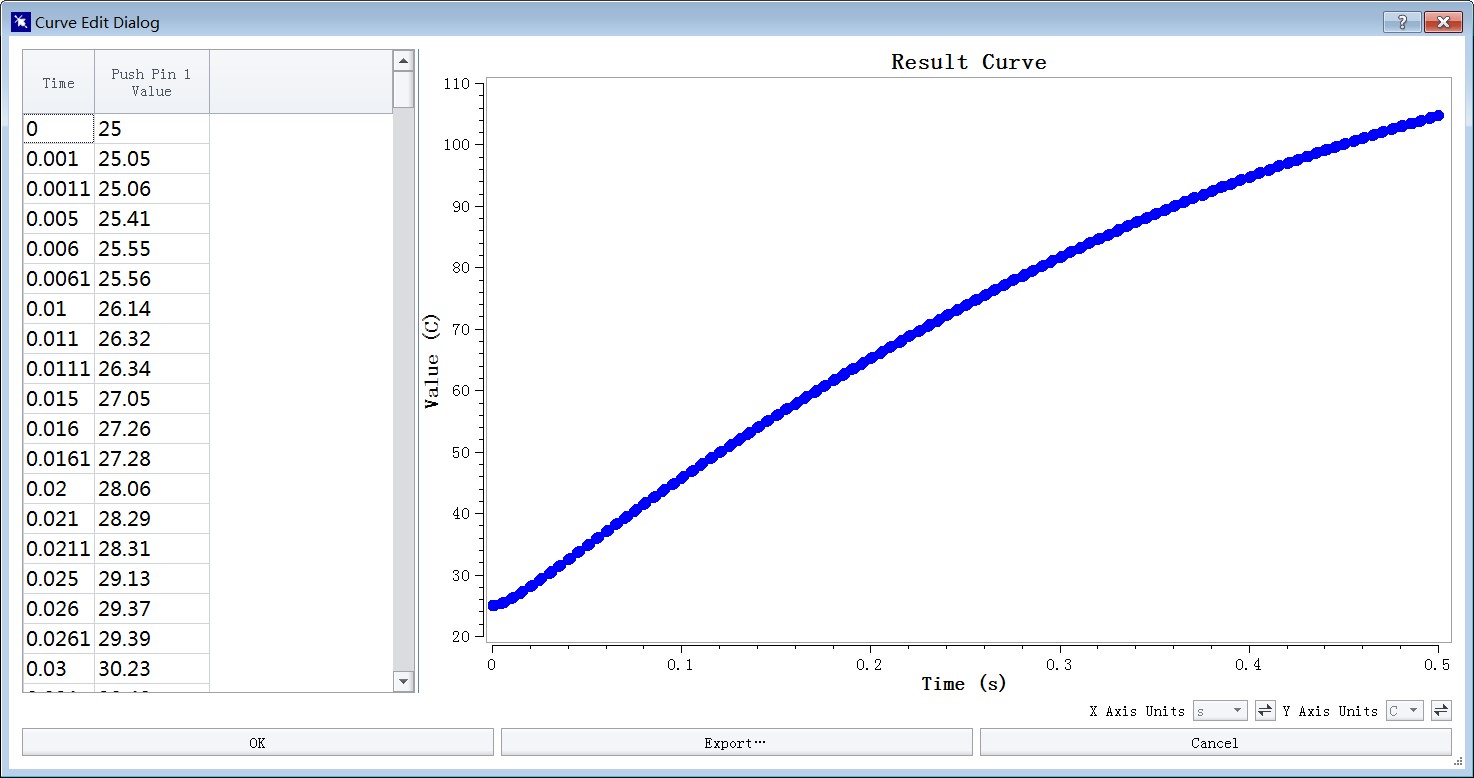Select the value cell showing 26.14
This screenshot has width=1474, height=778.
151,309
